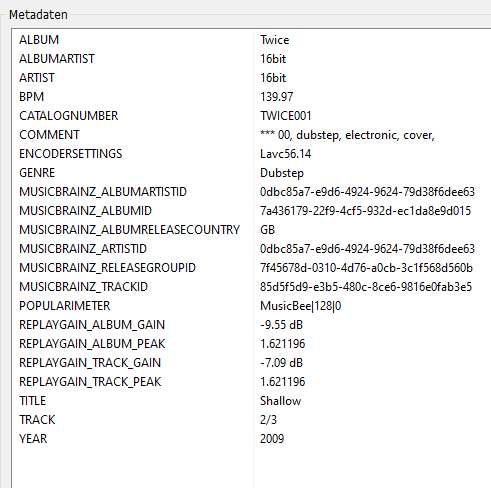Select the ENCODERSETTINGS row Lavc56.14
491x488 pixels.
tap(252, 154)
